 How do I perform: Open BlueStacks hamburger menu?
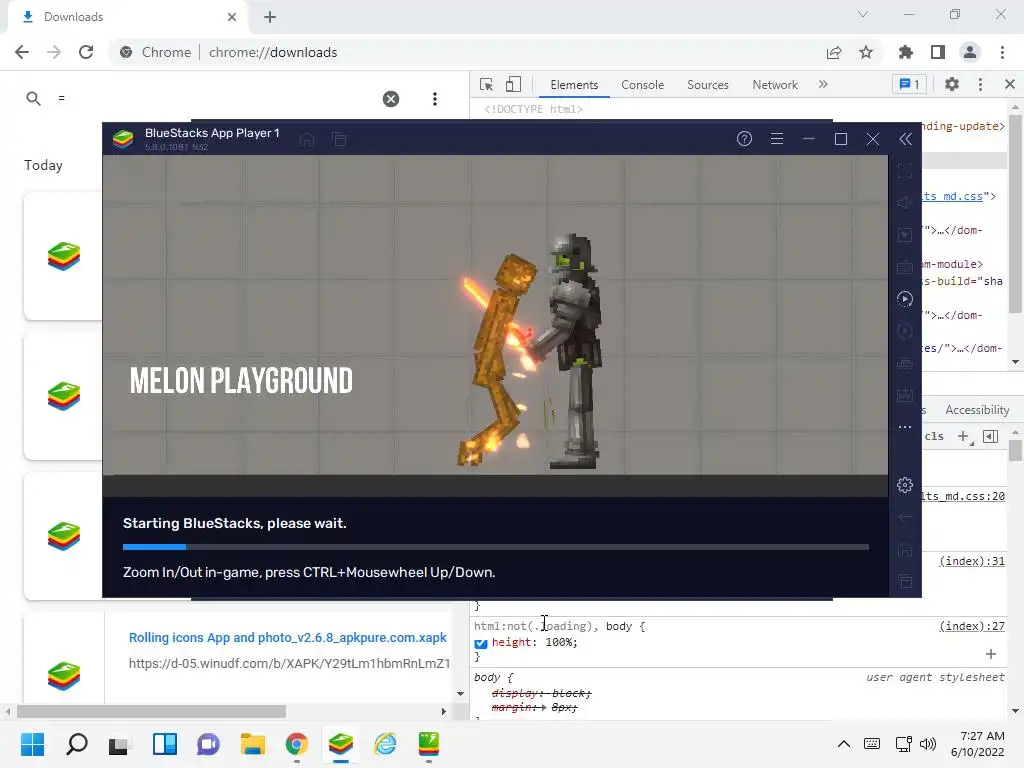point(776,138)
